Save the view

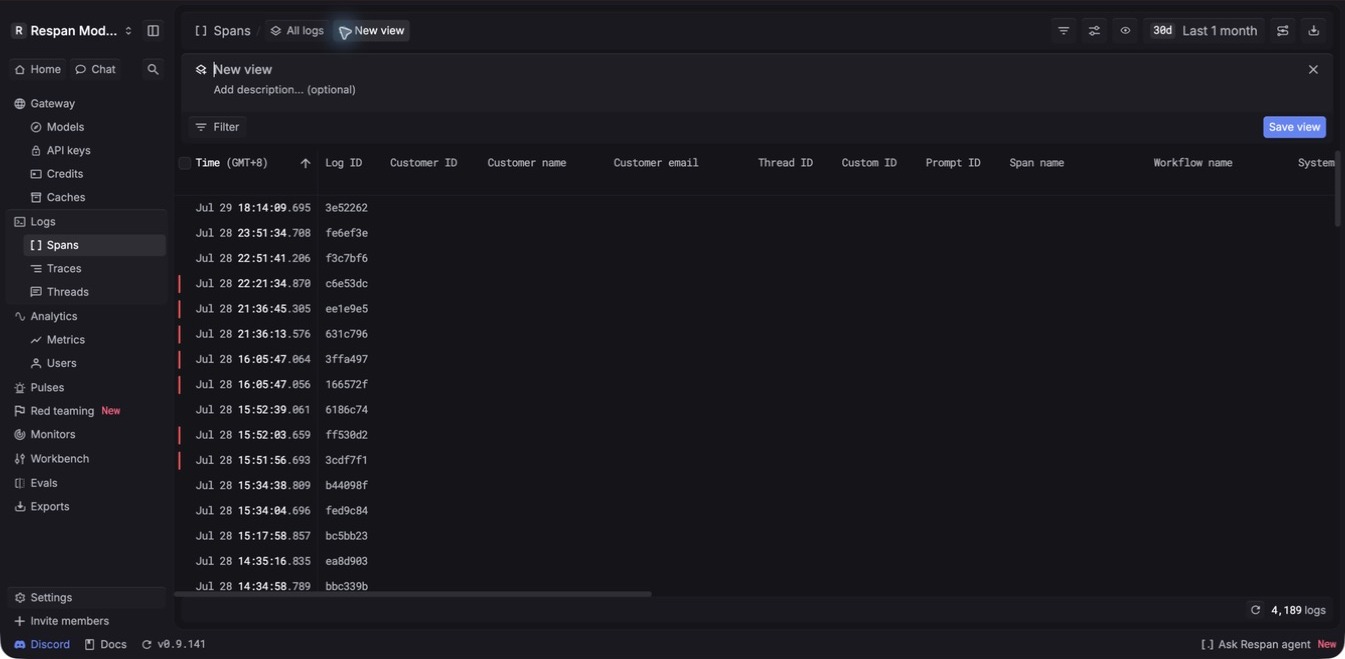(x=1294, y=127)
